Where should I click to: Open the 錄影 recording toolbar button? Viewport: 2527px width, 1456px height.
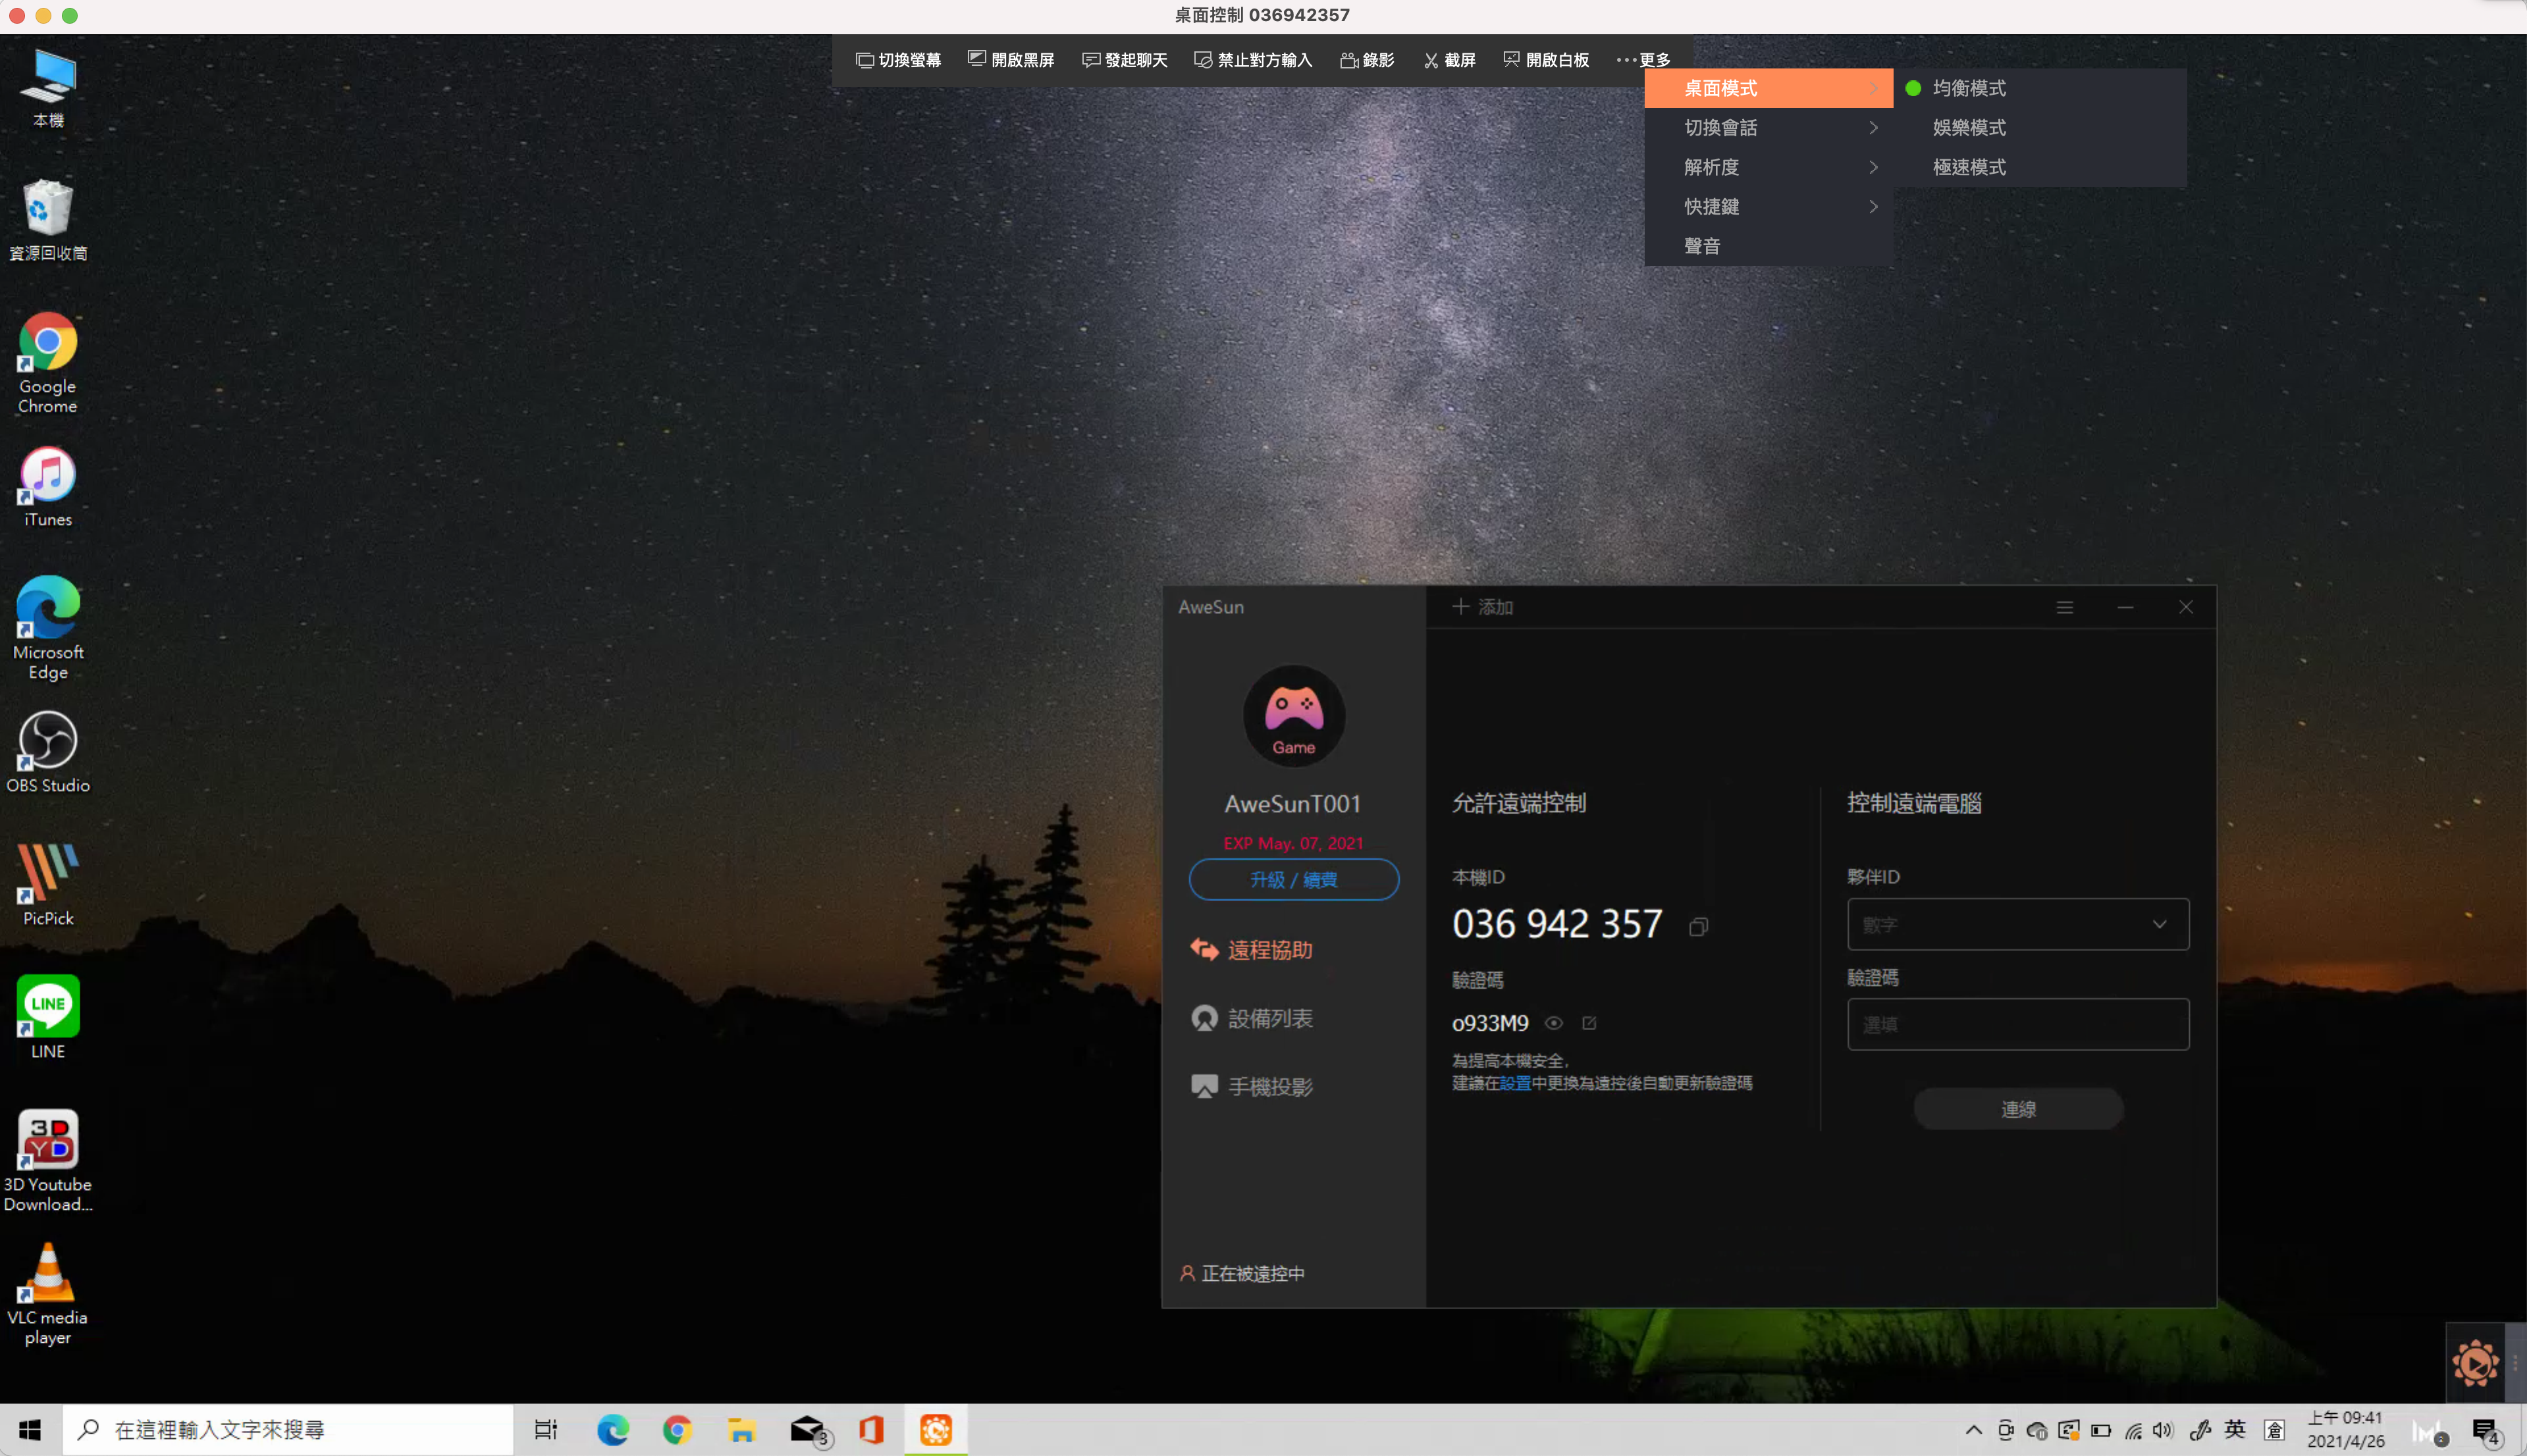[x=1367, y=60]
